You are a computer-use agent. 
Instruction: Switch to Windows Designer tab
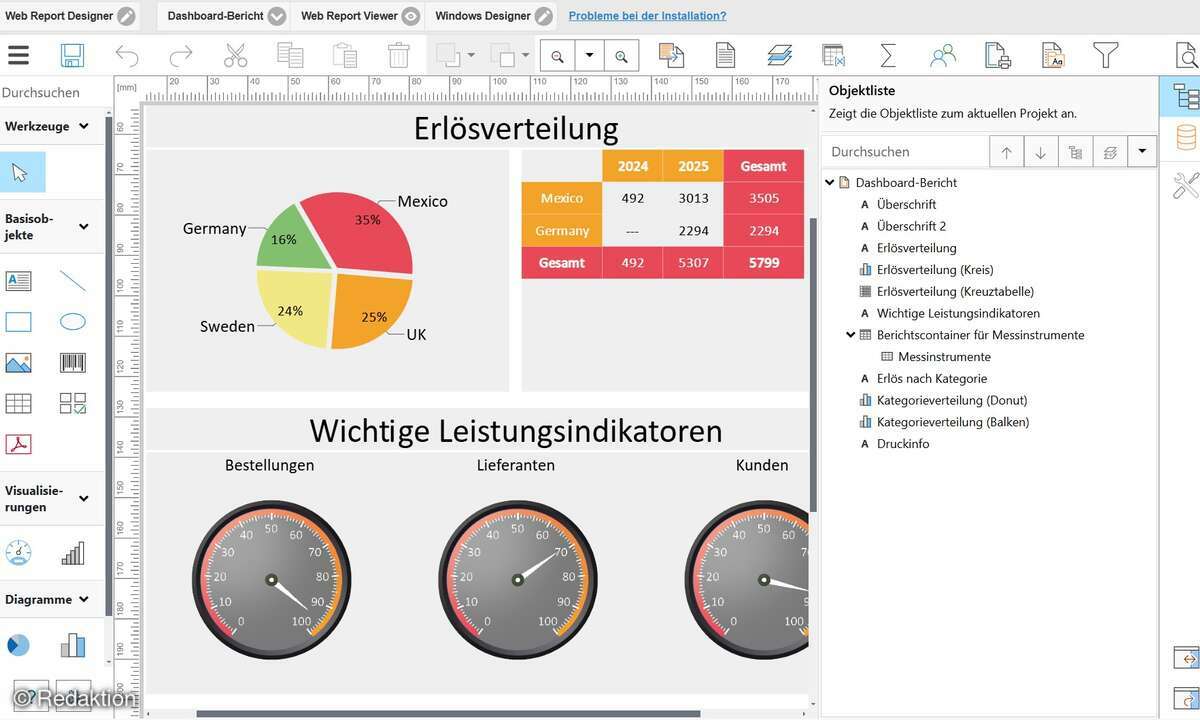point(493,16)
